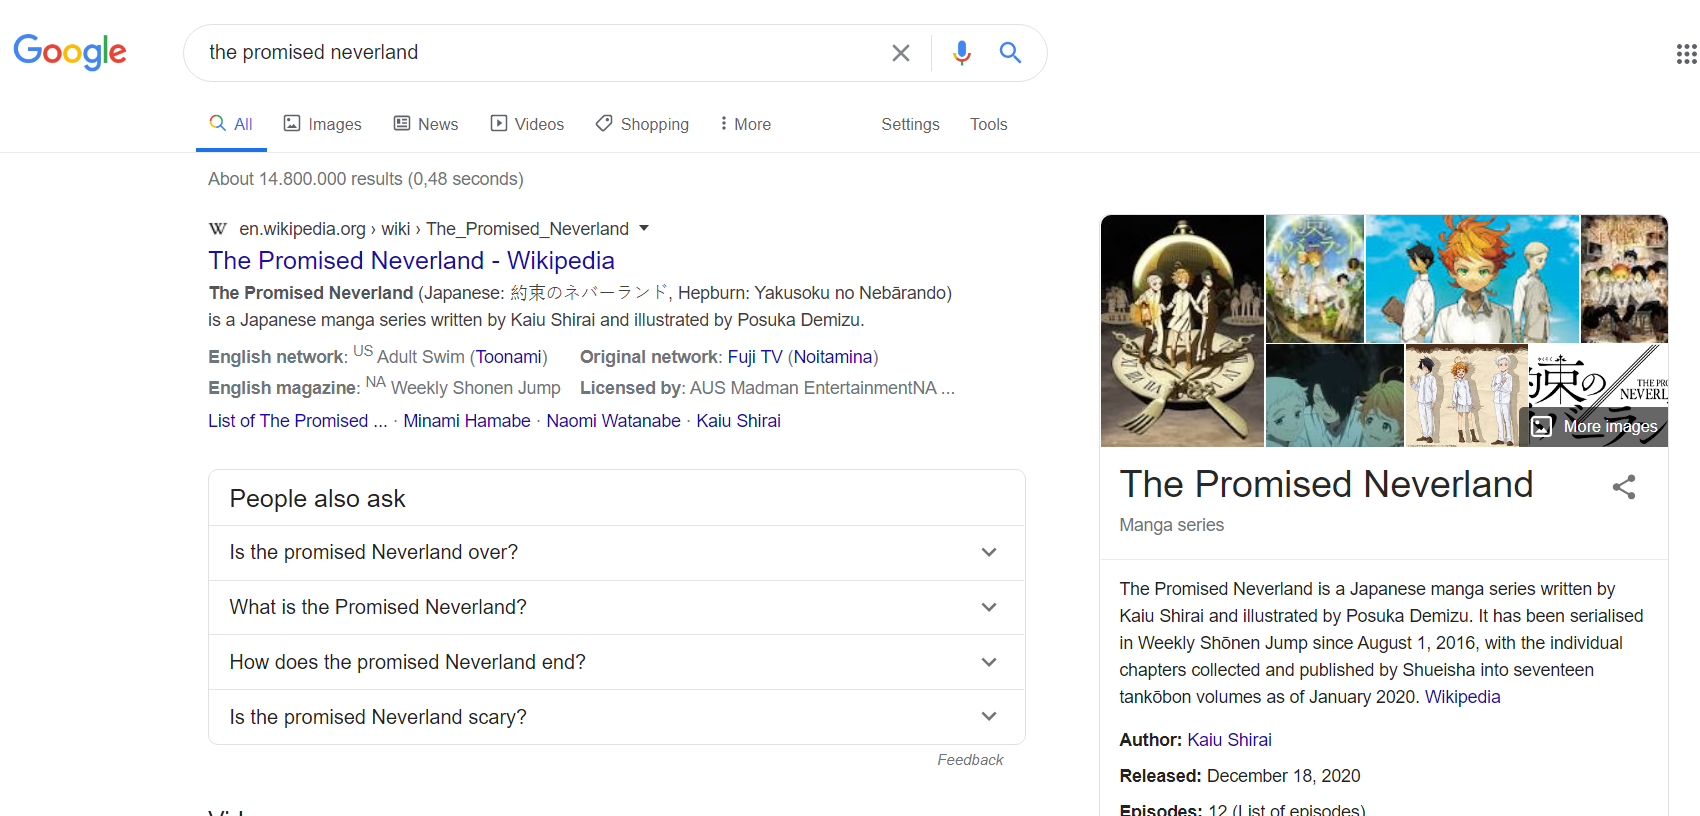1700x816 pixels.
Task: Open the More search categories menu
Action: click(745, 124)
